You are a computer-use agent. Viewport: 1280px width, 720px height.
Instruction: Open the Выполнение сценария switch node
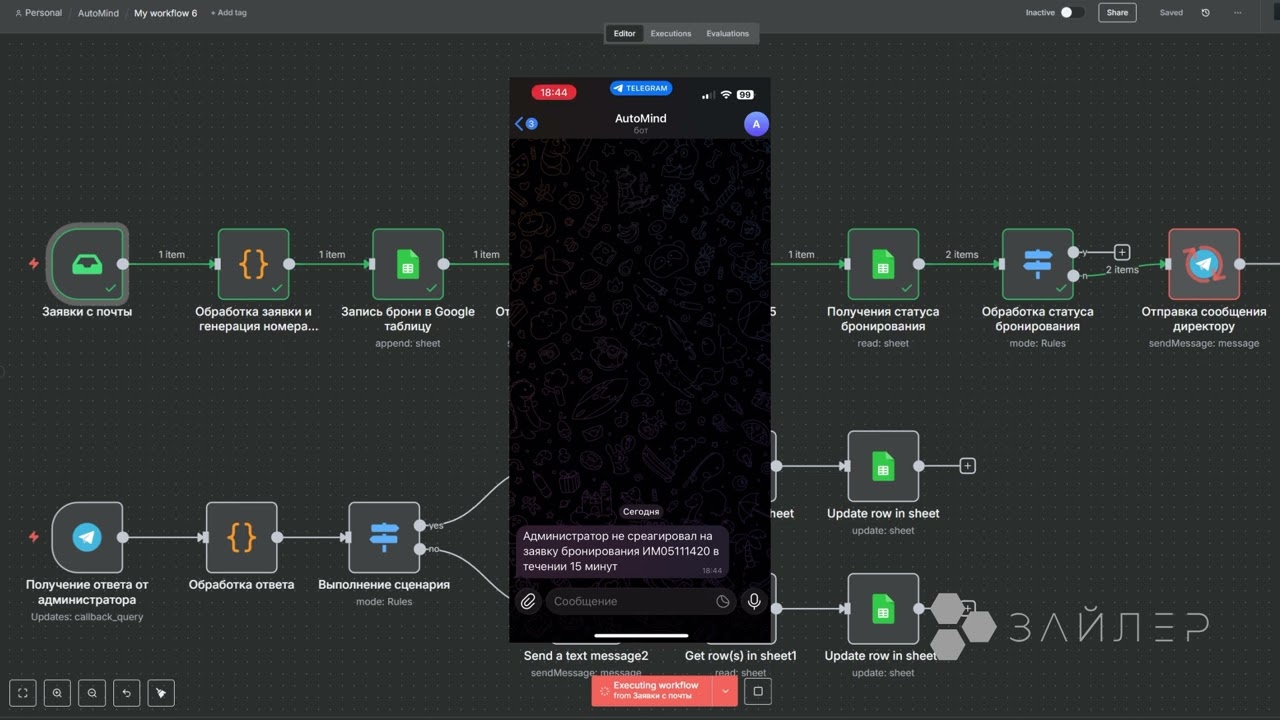(x=384, y=538)
